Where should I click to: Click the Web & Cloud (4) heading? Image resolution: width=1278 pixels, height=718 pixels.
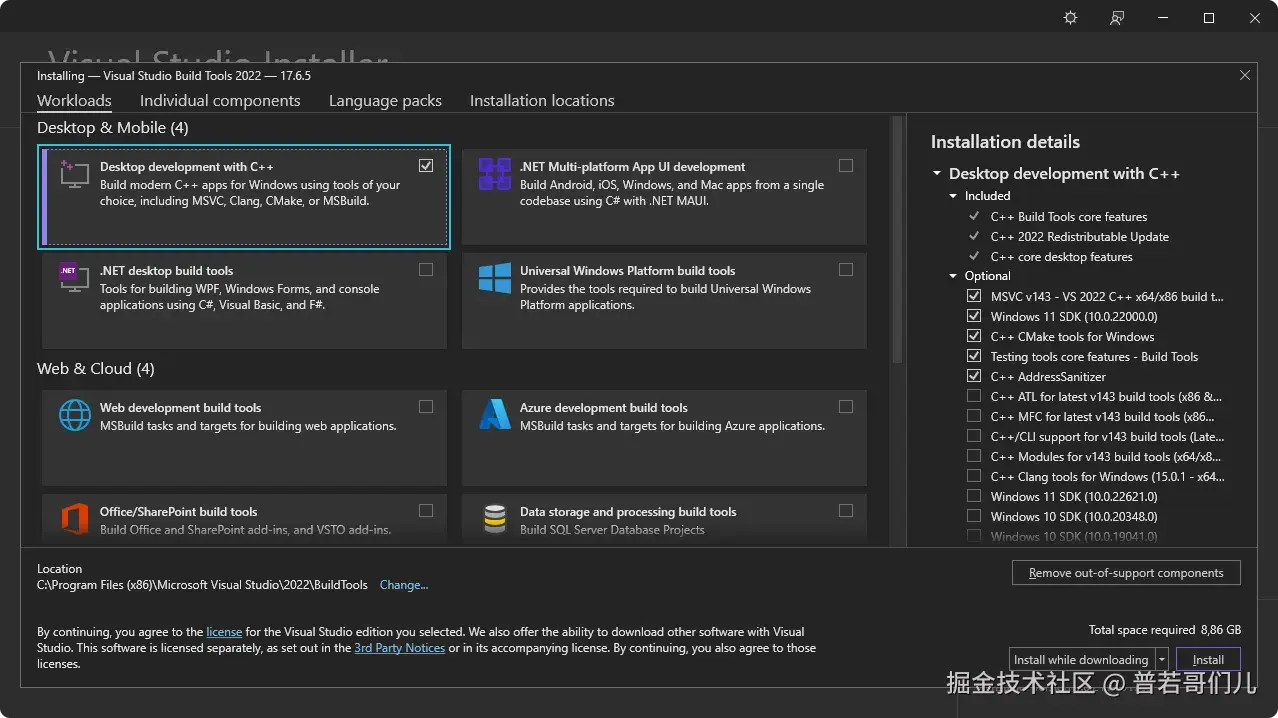96,369
